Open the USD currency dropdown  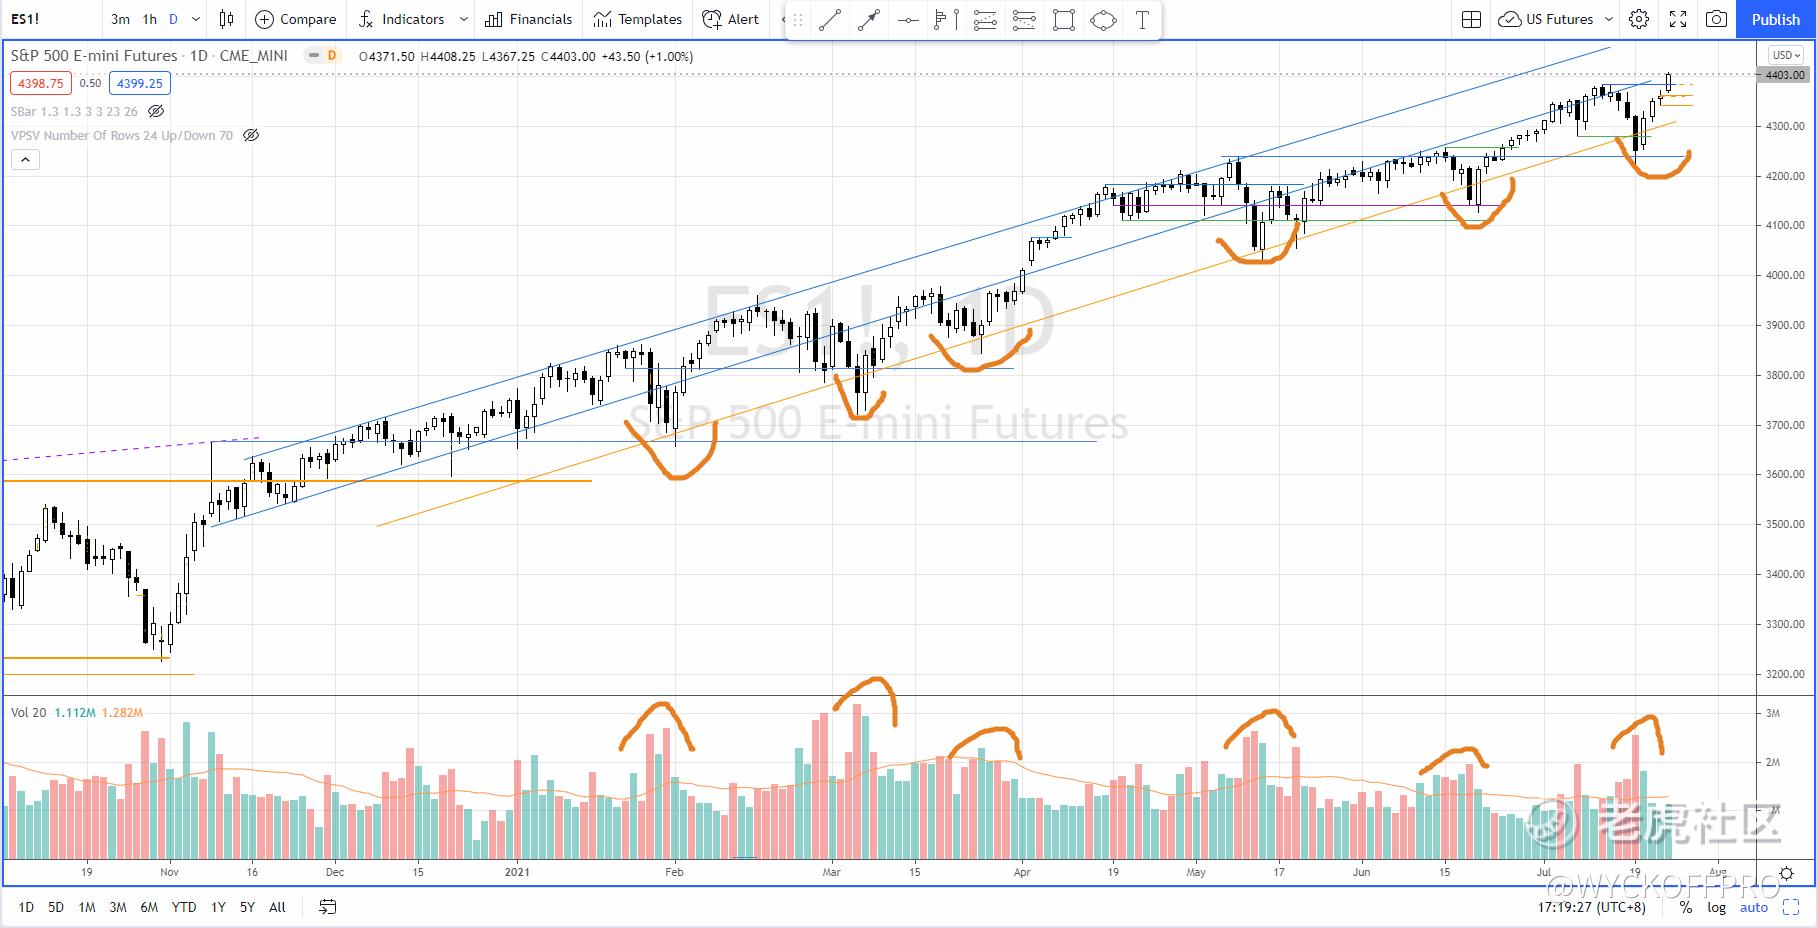pyautogui.click(x=1785, y=55)
